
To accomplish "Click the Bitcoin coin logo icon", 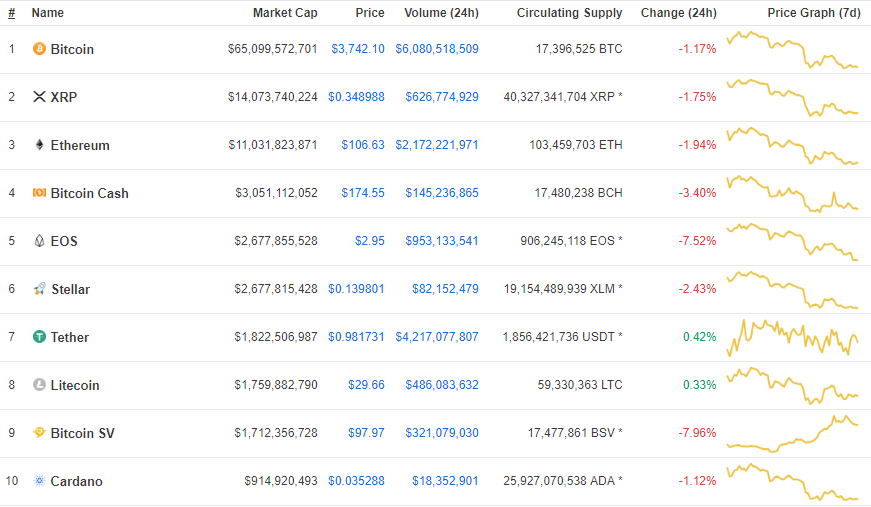I will click(x=40, y=49).
